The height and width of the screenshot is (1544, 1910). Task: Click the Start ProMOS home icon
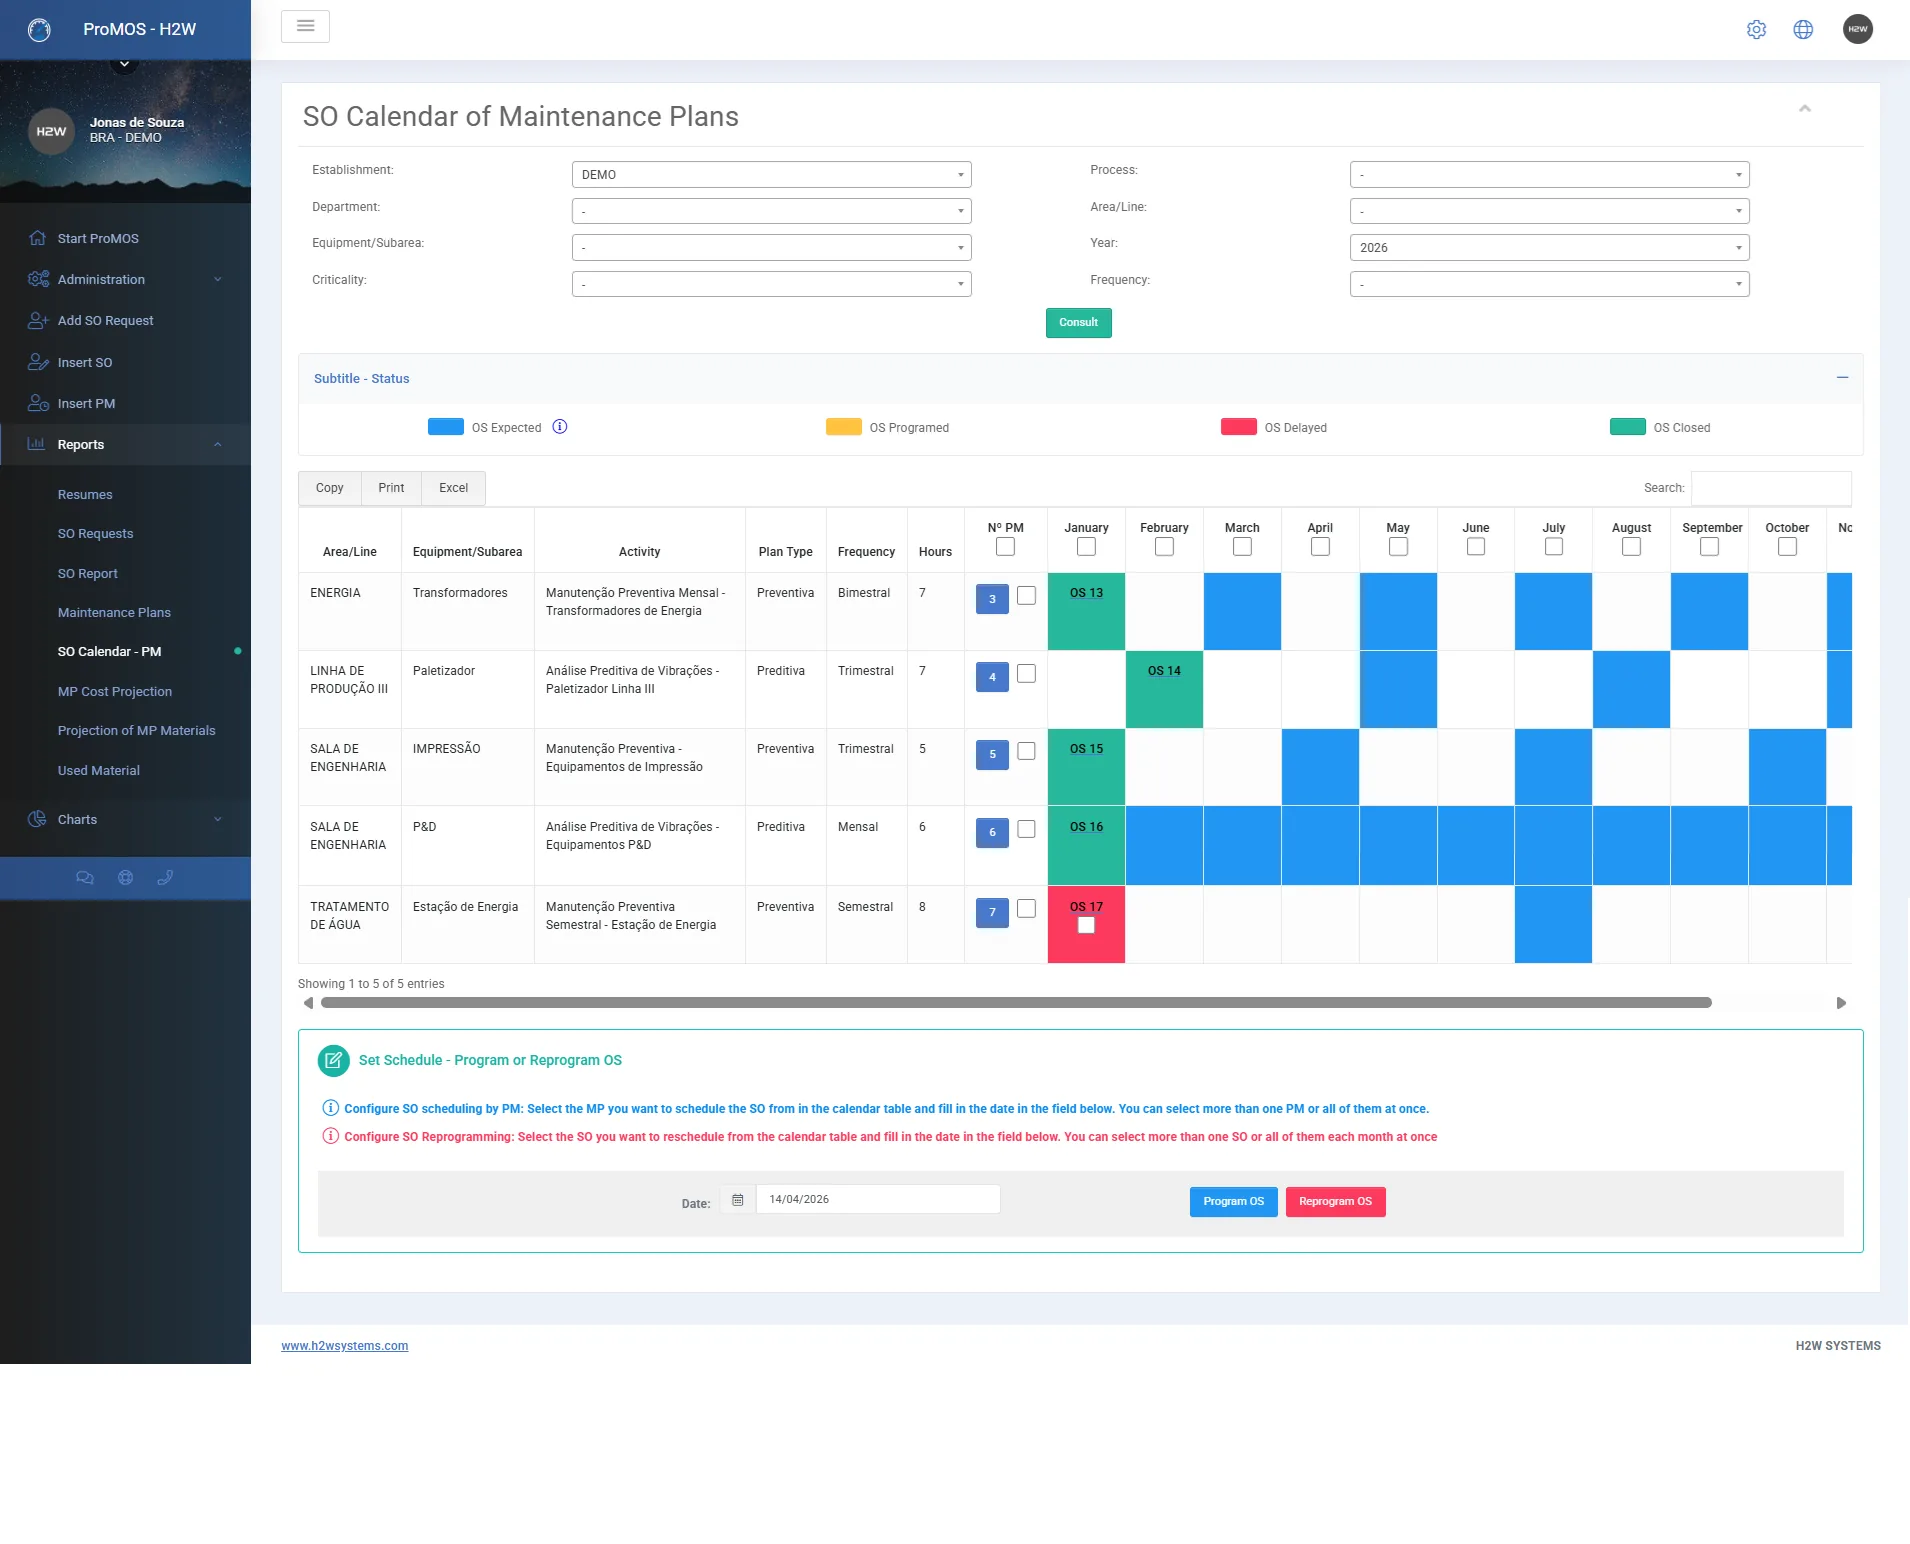[38, 238]
